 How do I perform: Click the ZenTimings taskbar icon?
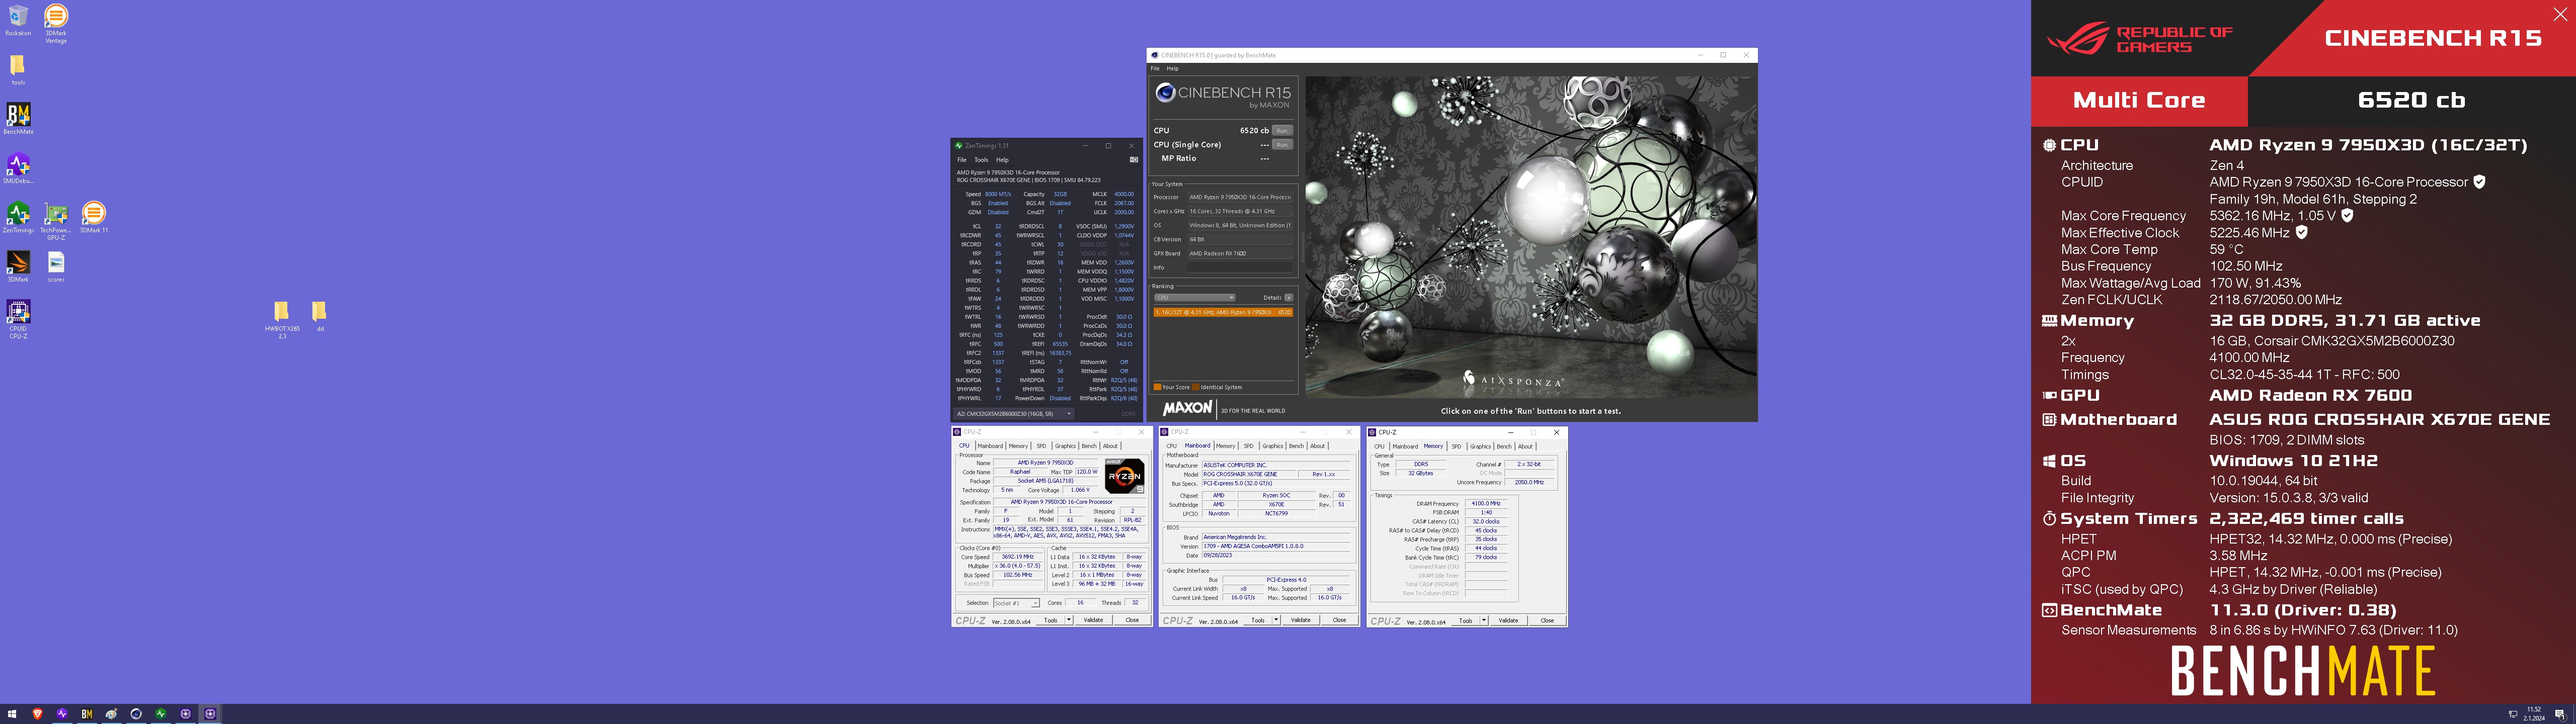(160, 714)
